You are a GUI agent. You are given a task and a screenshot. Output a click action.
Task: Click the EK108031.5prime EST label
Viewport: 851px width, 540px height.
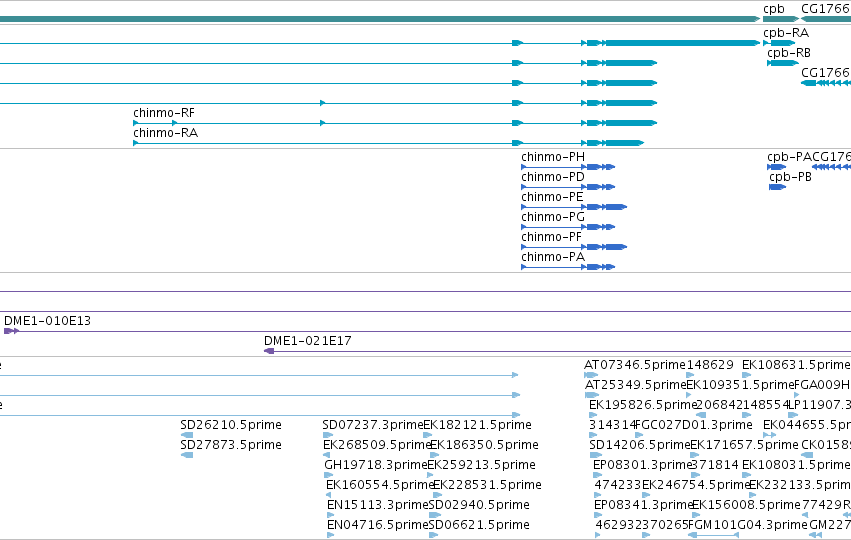pyautogui.click(x=796, y=465)
